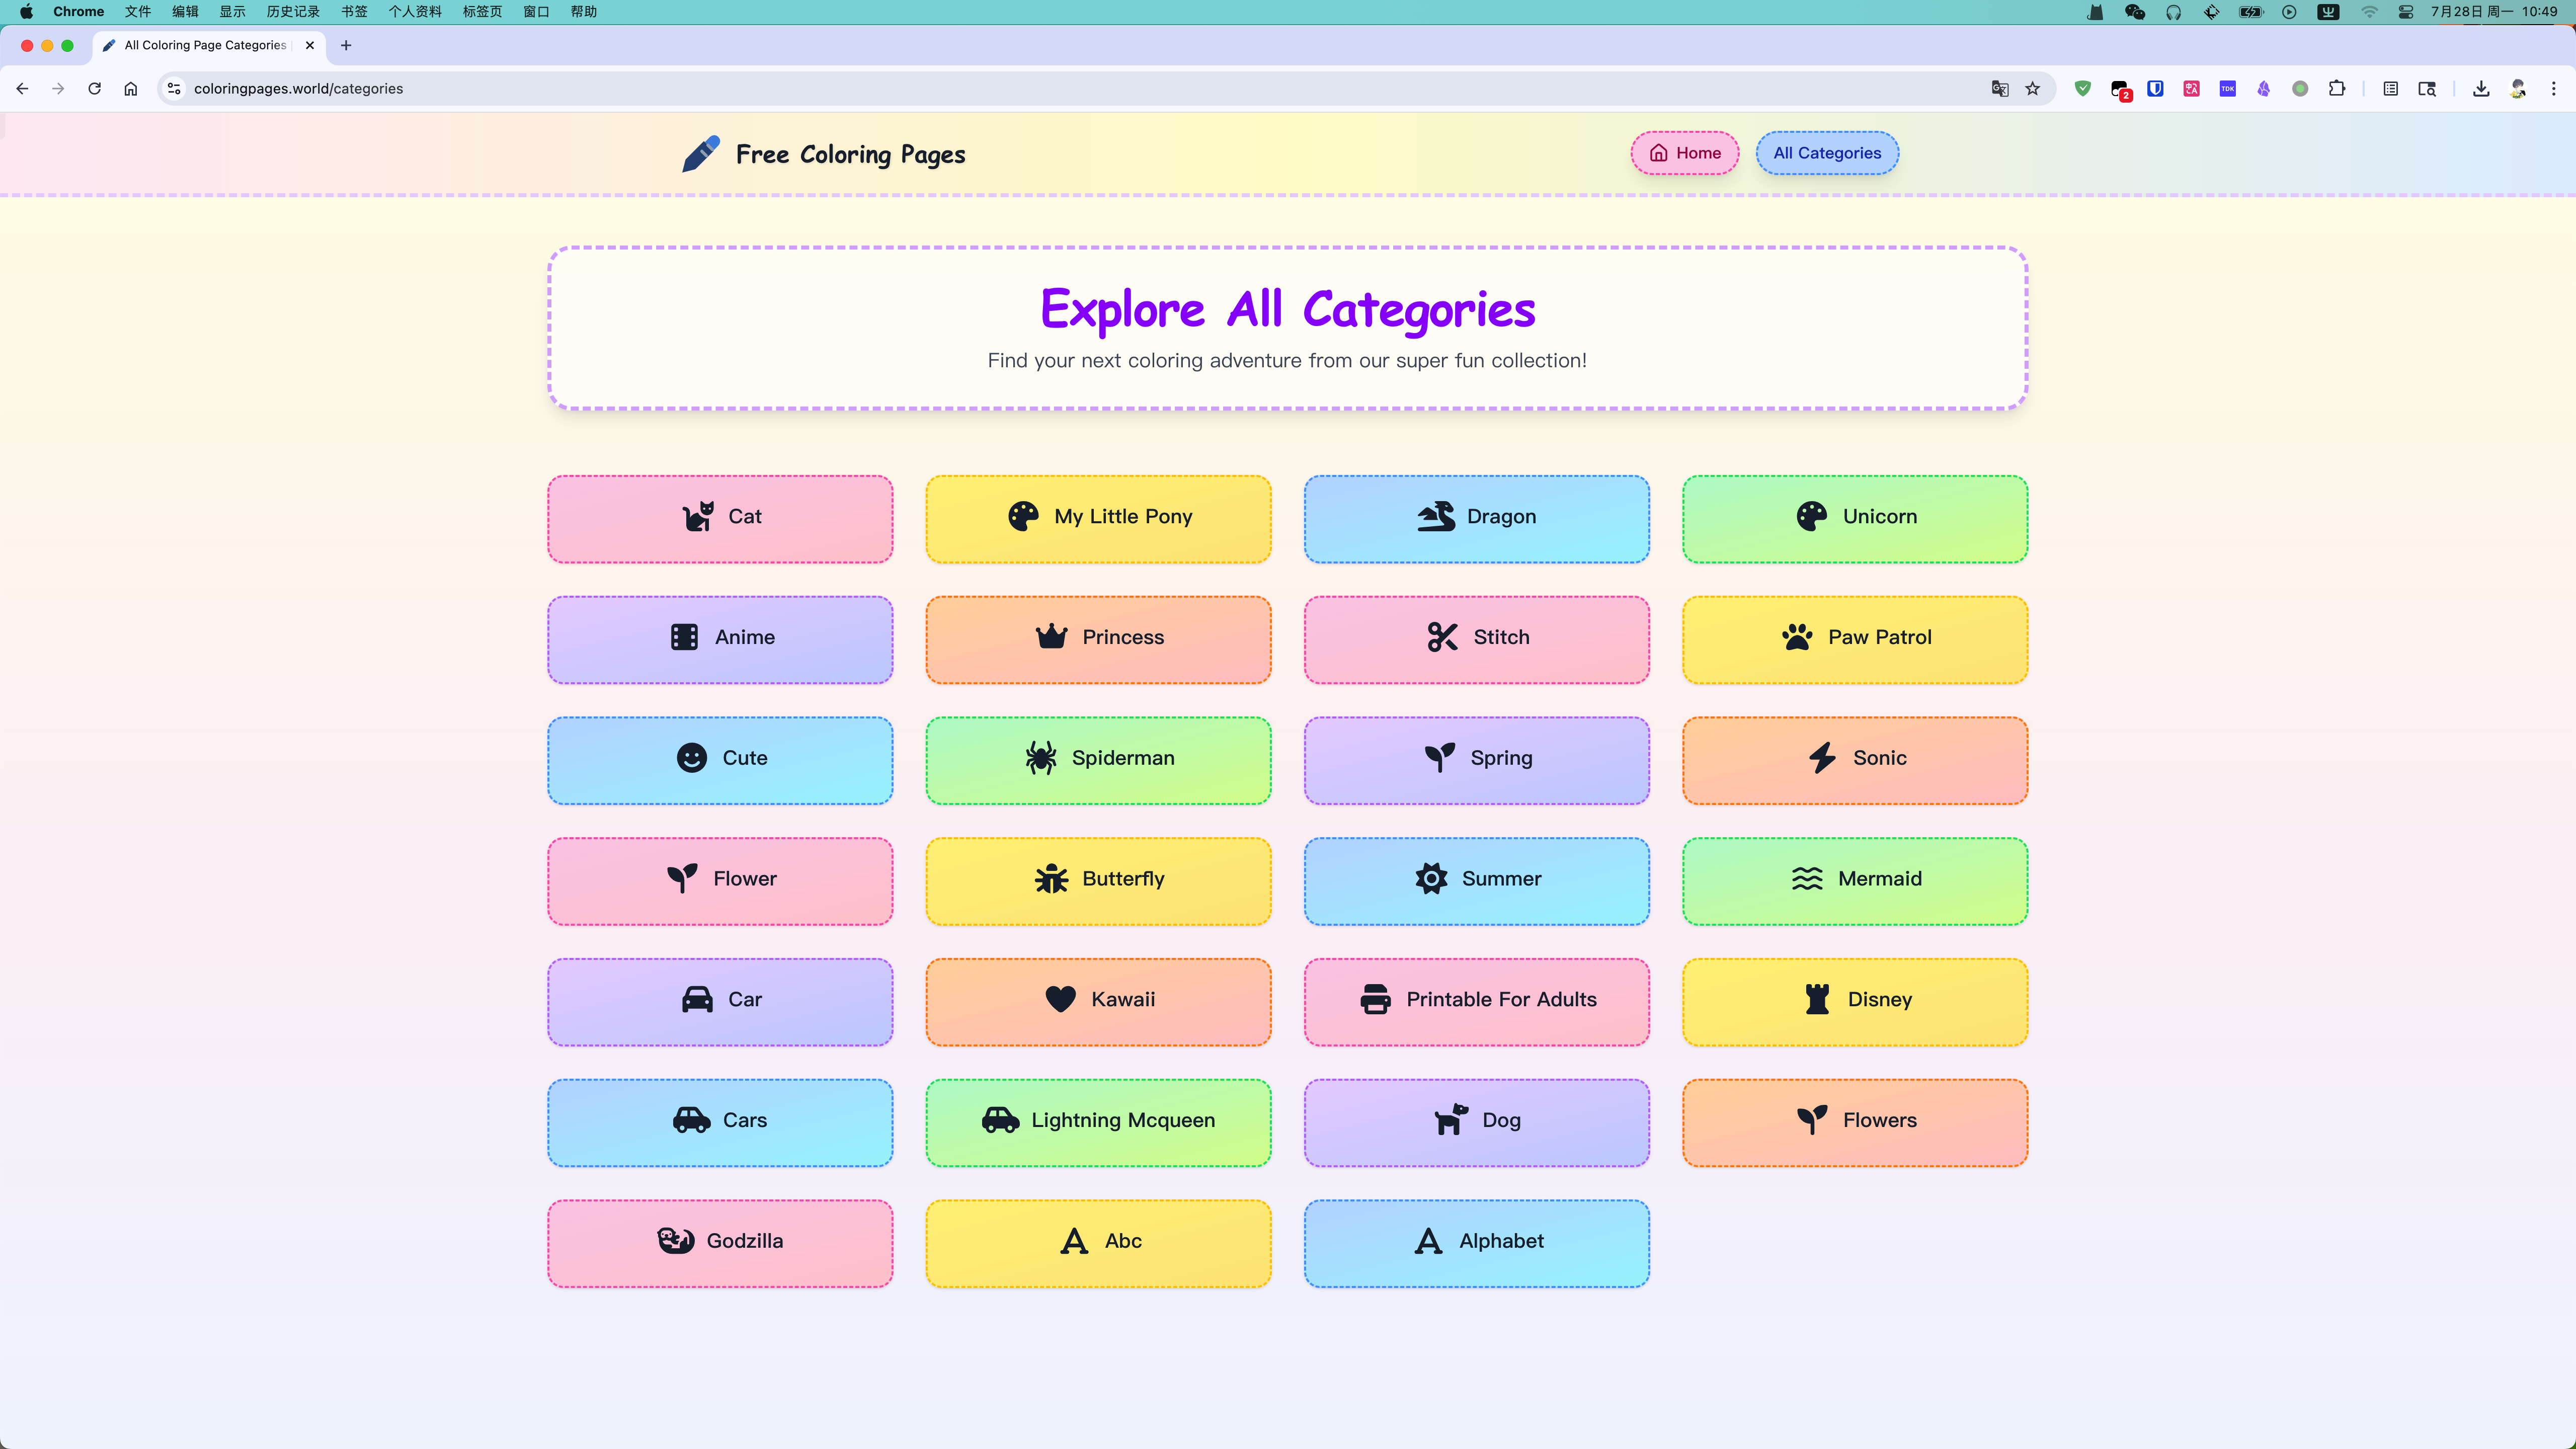Bookmark this page with the star icon
The image size is (2576, 1449).
pos(2032,89)
